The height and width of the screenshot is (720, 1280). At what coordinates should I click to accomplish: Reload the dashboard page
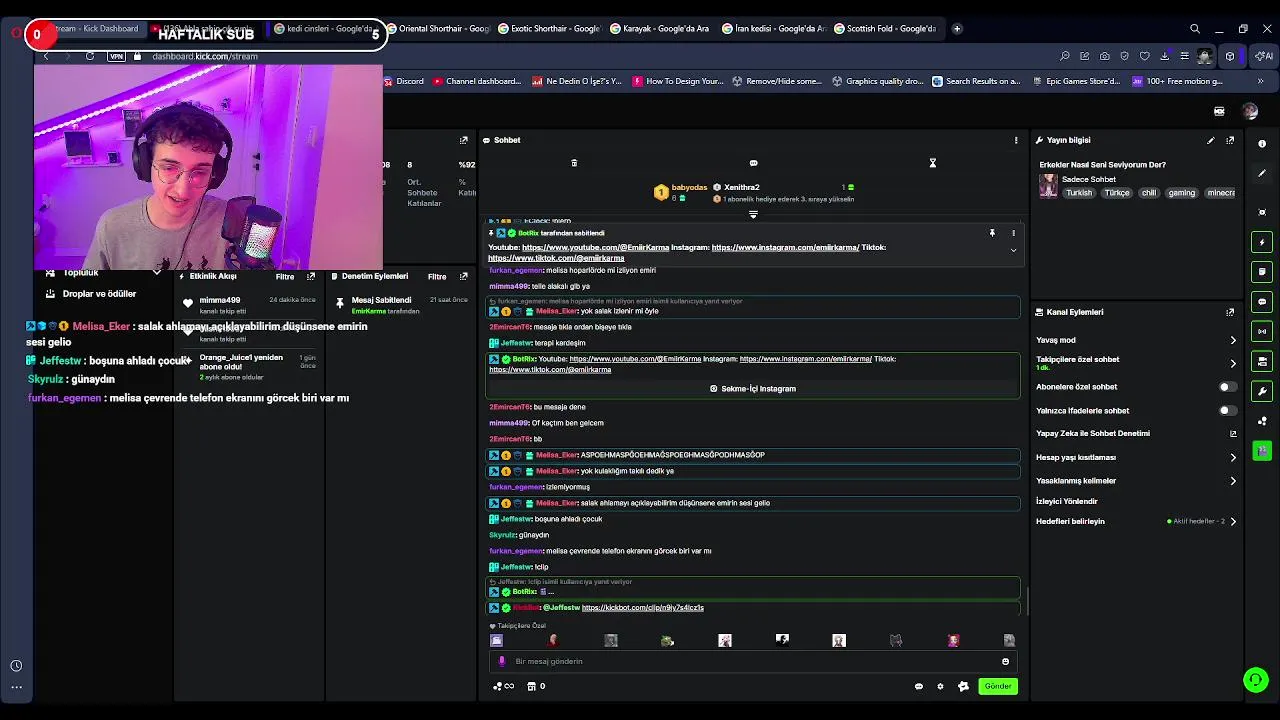click(90, 56)
